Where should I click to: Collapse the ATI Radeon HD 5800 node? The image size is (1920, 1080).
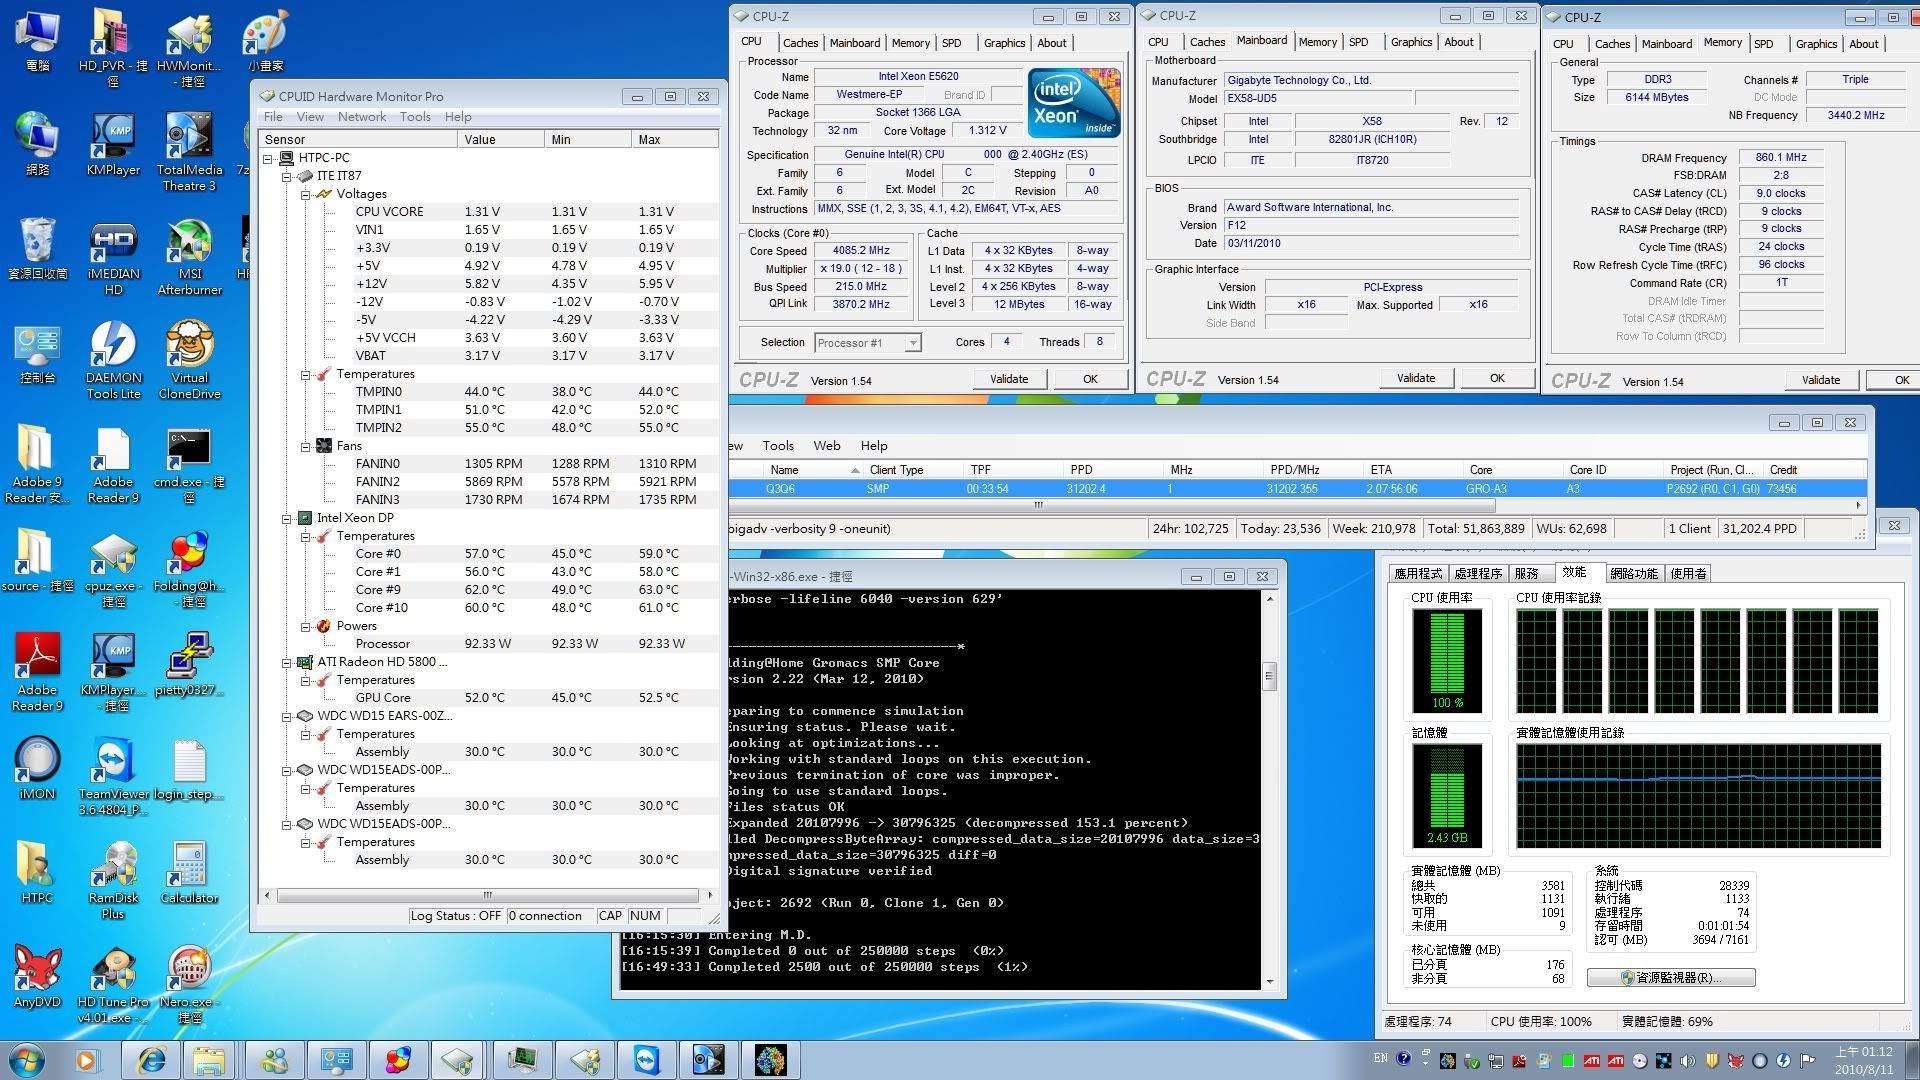click(287, 662)
